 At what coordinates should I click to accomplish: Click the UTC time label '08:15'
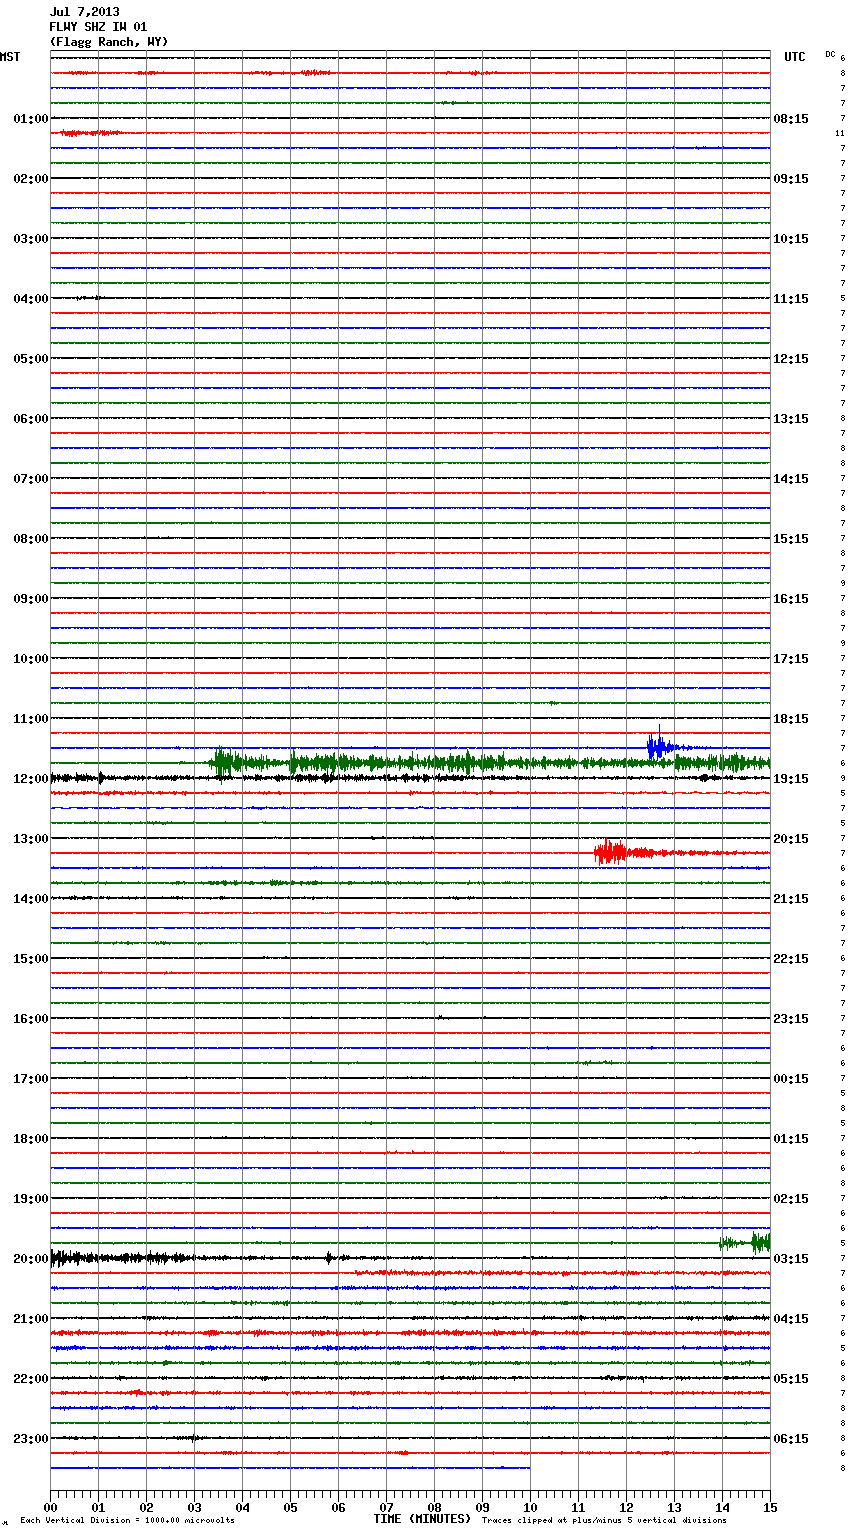pos(791,119)
